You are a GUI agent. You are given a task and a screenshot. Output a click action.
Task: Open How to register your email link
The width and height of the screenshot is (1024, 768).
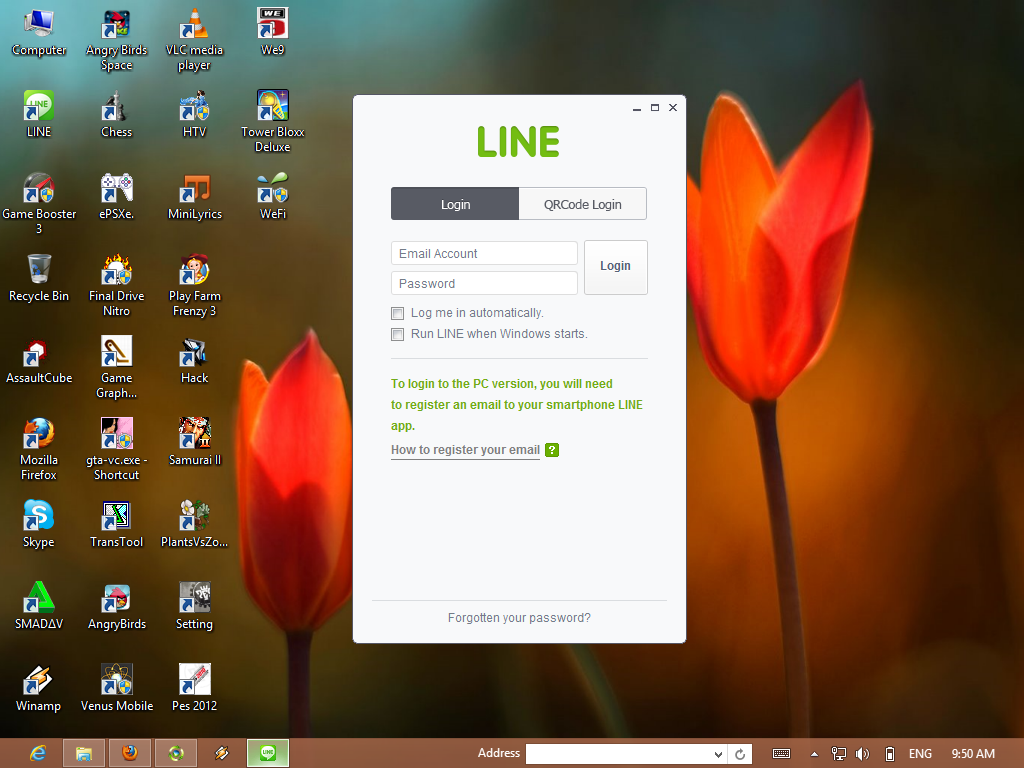[465, 450]
